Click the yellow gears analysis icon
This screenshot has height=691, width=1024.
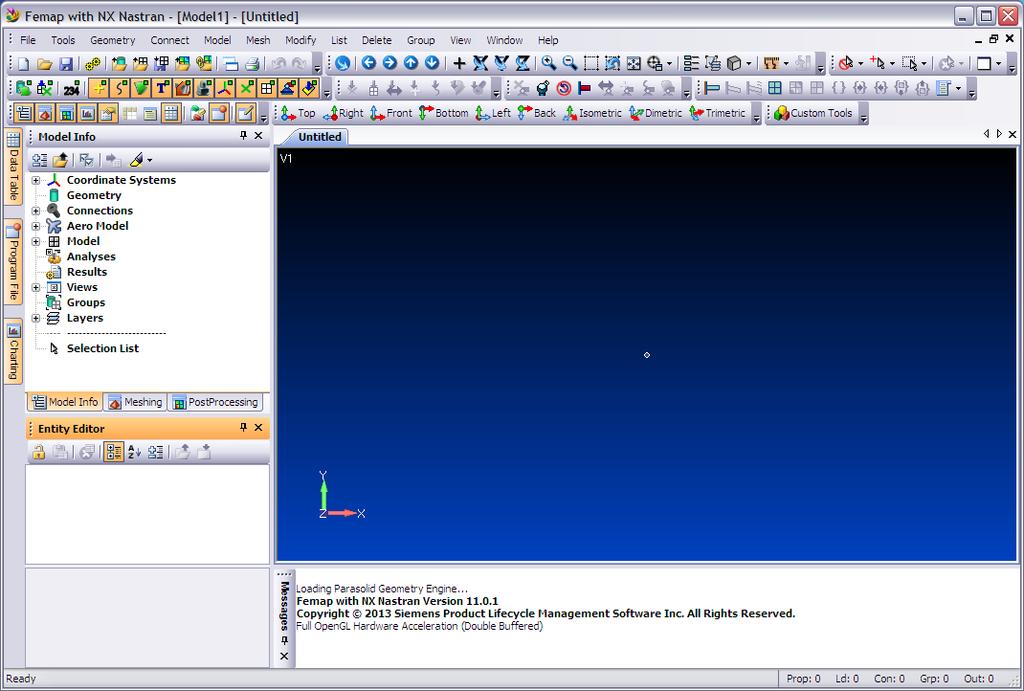click(93, 63)
